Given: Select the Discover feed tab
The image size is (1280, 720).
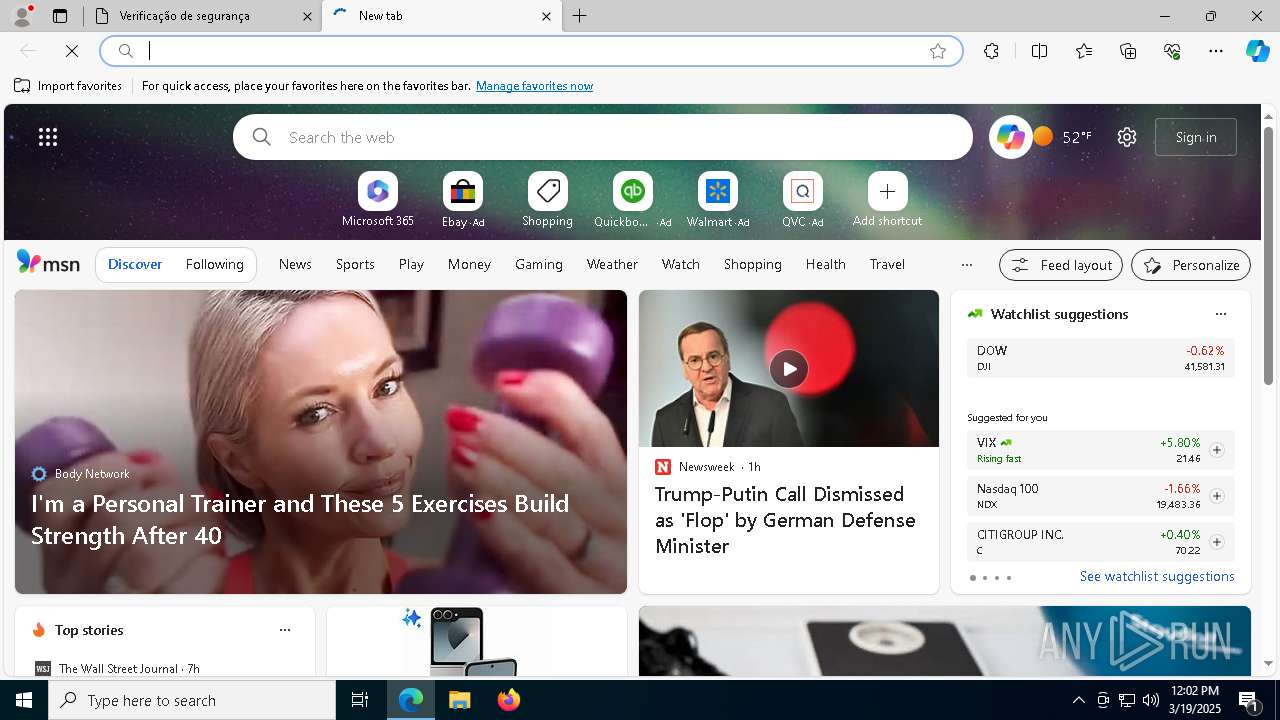Looking at the screenshot, I should click(135, 264).
